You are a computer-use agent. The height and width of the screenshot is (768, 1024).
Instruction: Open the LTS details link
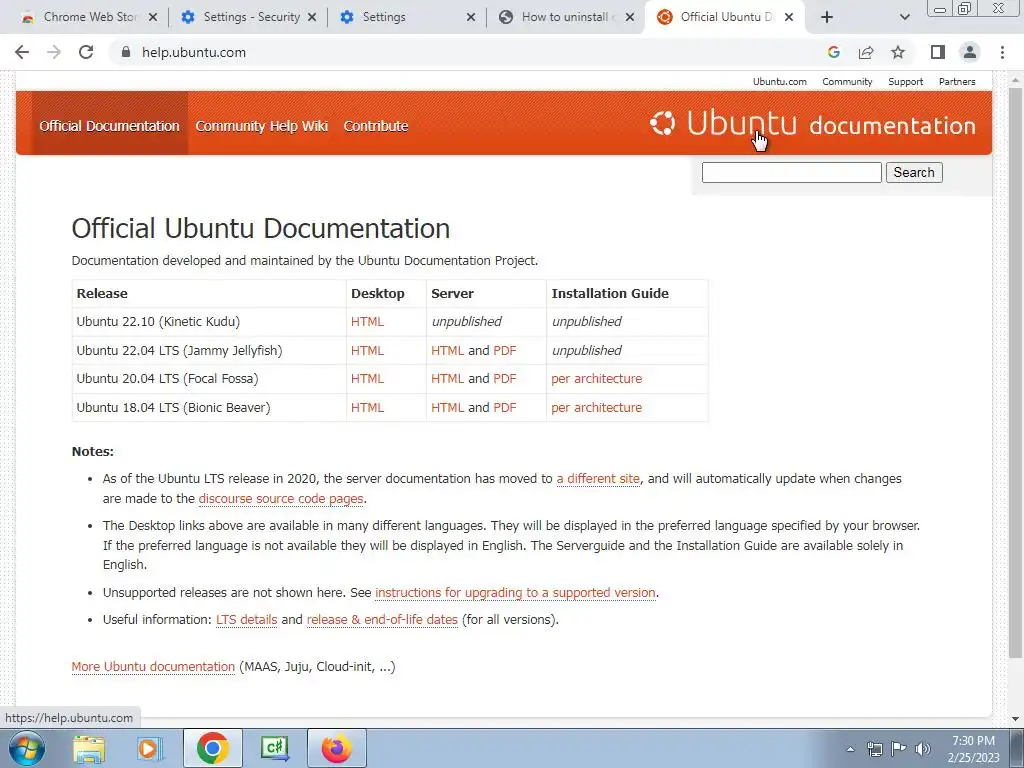point(246,619)
